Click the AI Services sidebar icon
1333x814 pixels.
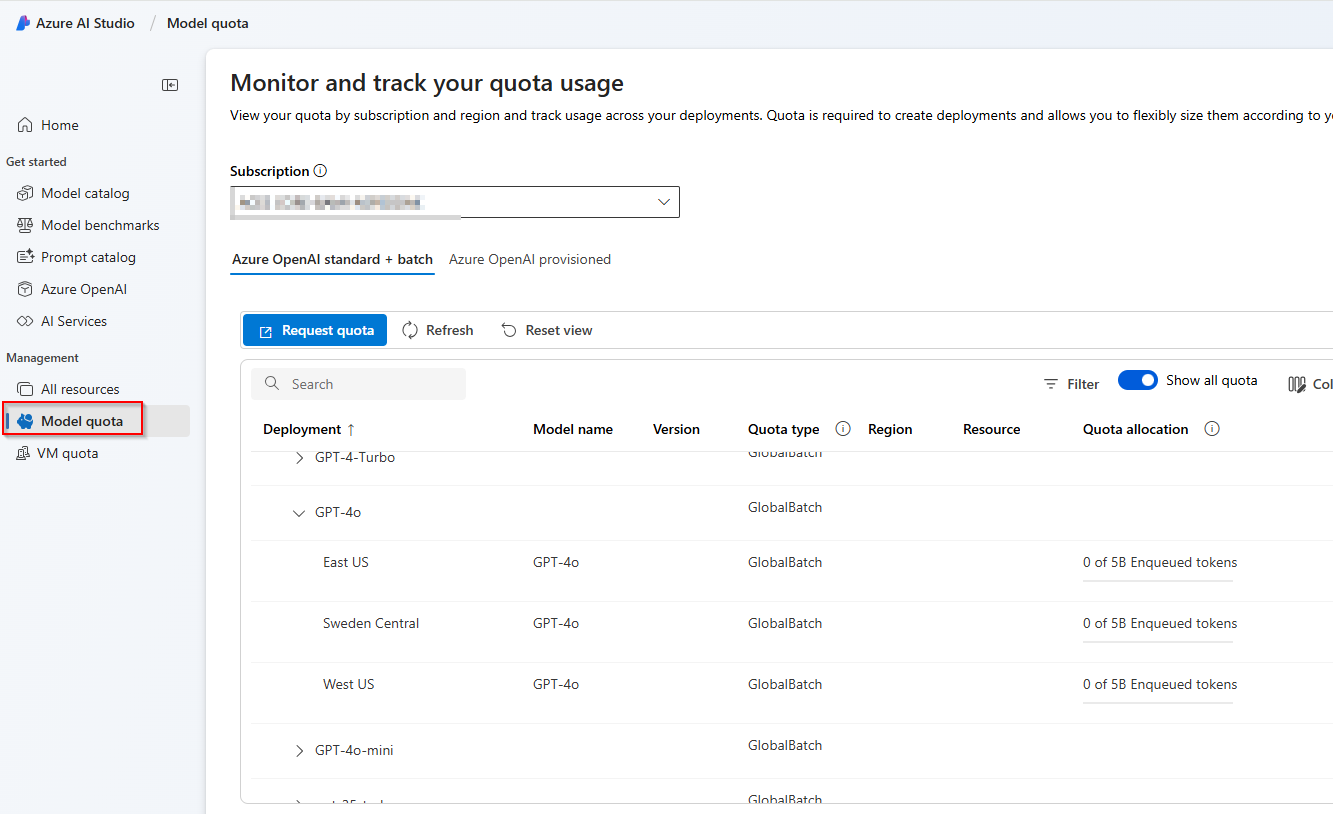pos(25,321)
